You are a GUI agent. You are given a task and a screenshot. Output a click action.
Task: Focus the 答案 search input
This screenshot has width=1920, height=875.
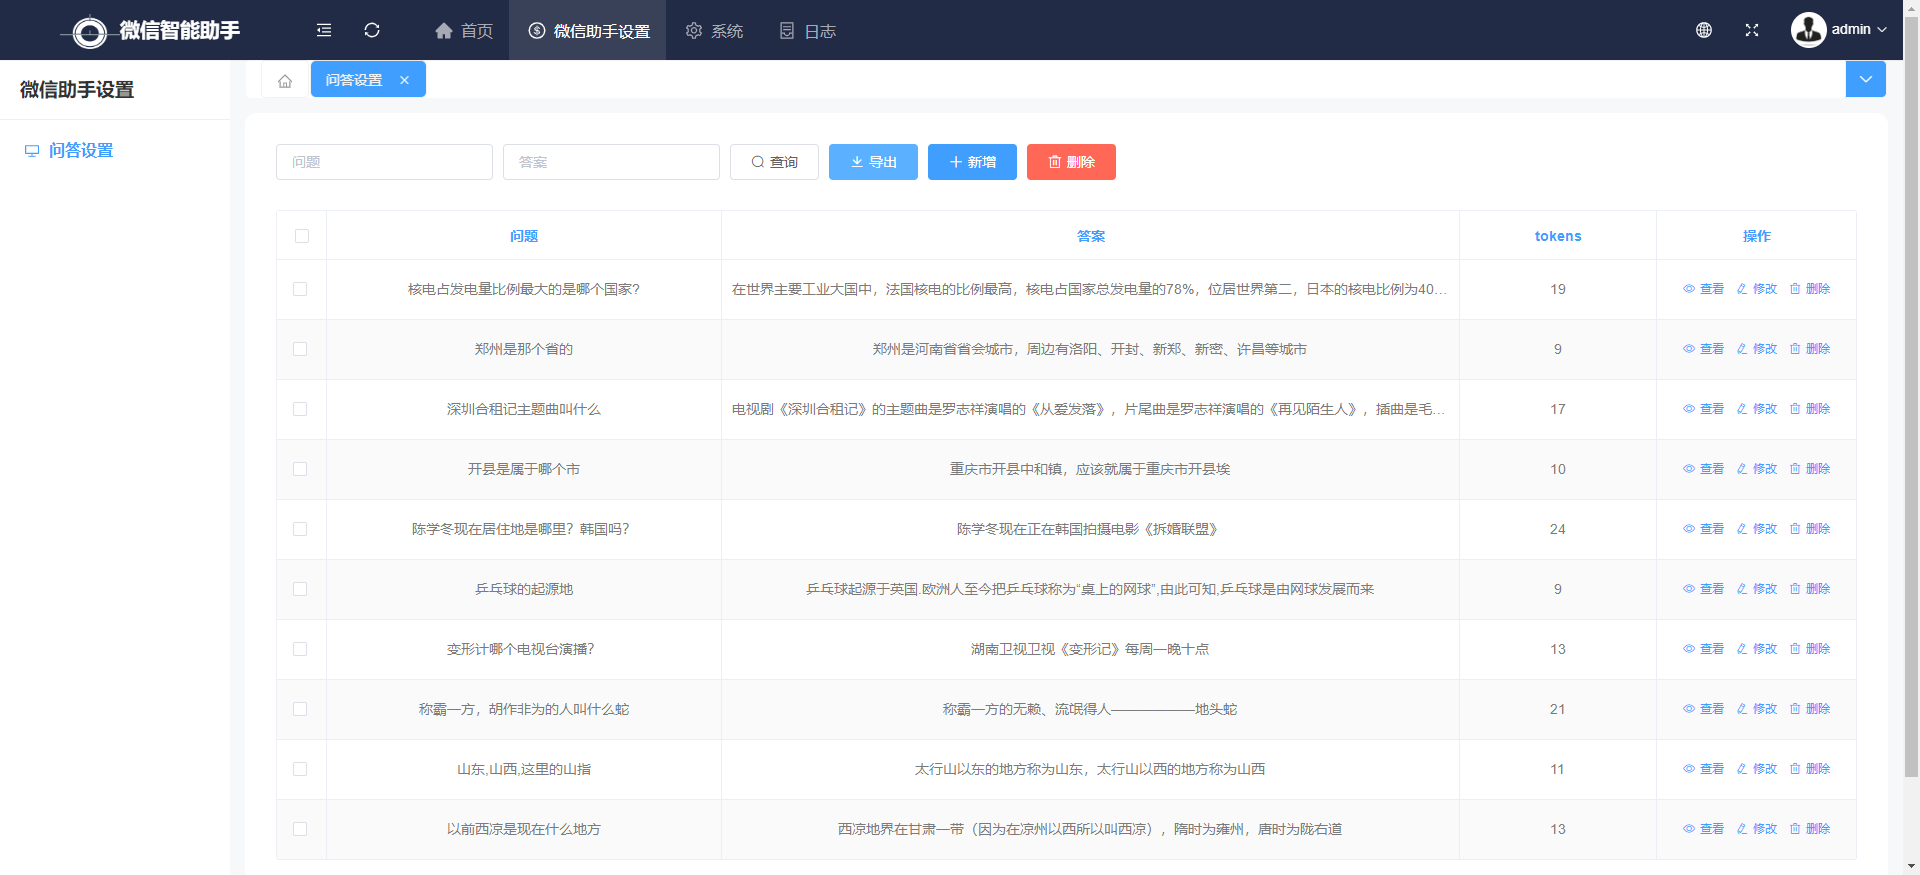611,162
